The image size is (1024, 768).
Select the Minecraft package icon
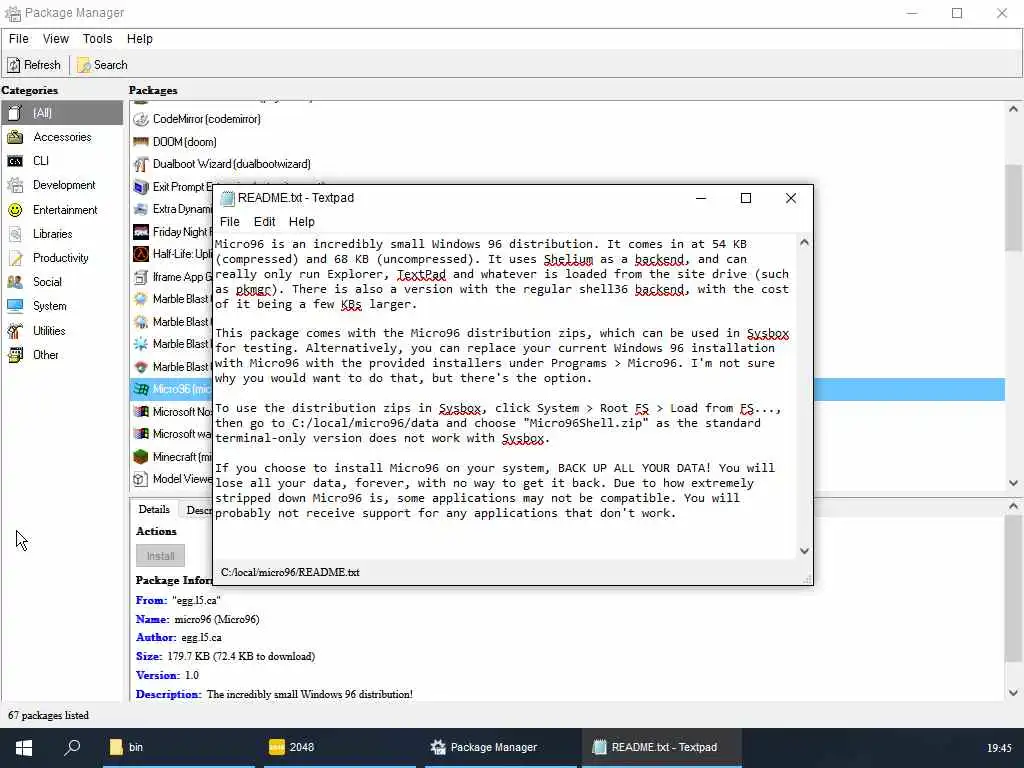140,457
